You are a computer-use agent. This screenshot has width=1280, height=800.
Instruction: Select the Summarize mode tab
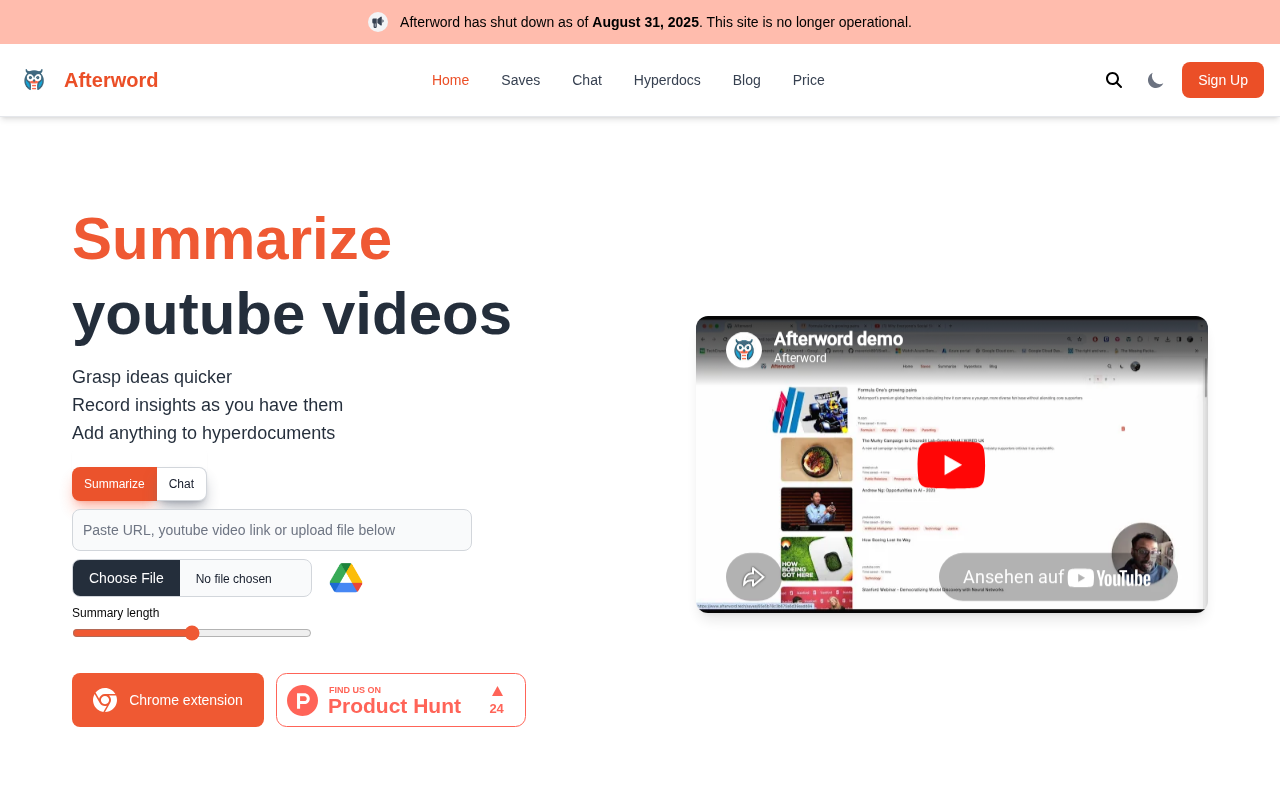point(114,484)
